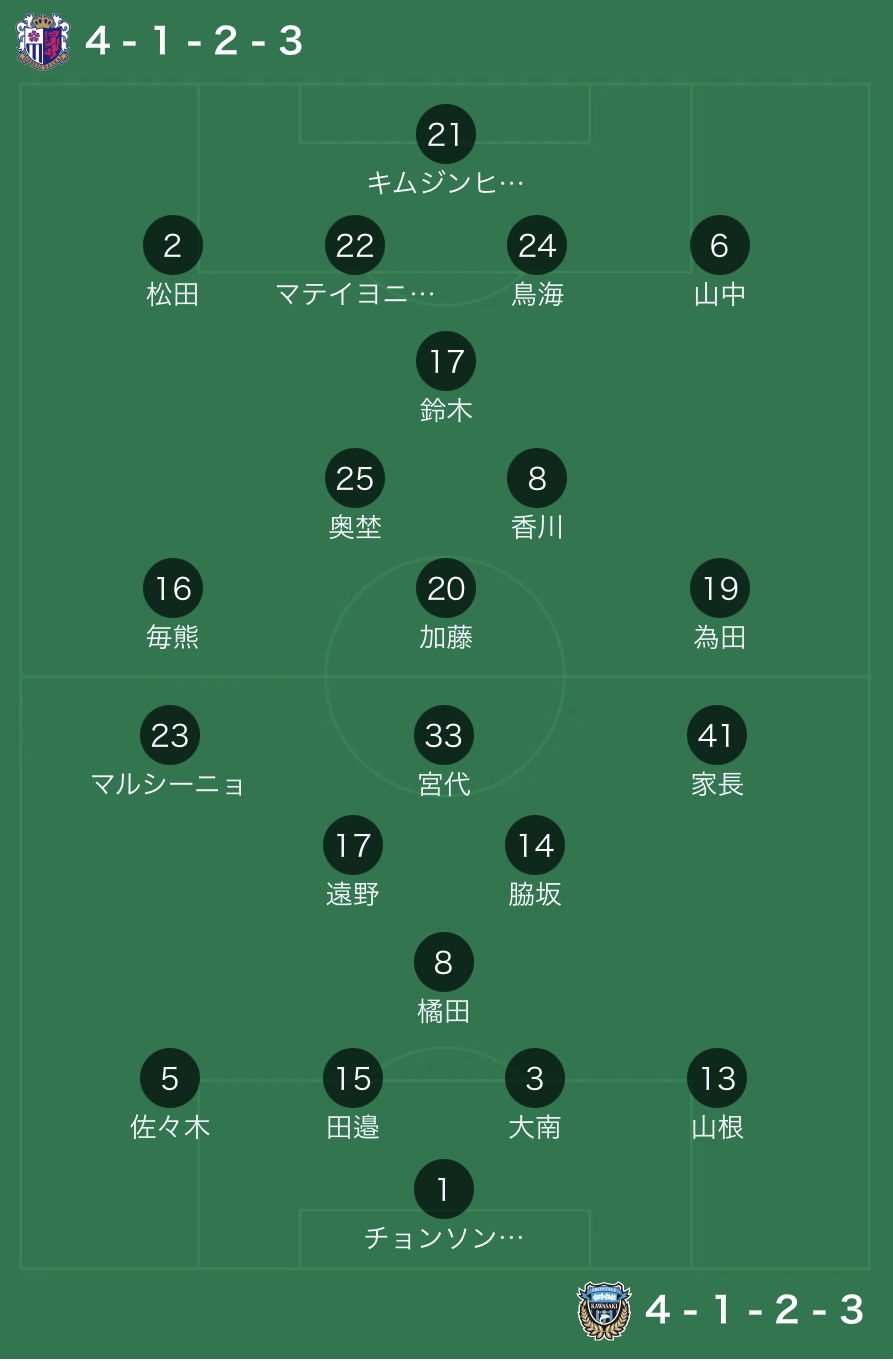The width and height of the screenshot is (893, 1361).
Task: Tap goalkeeper number 1 circle
Action: pos(444,1189)
